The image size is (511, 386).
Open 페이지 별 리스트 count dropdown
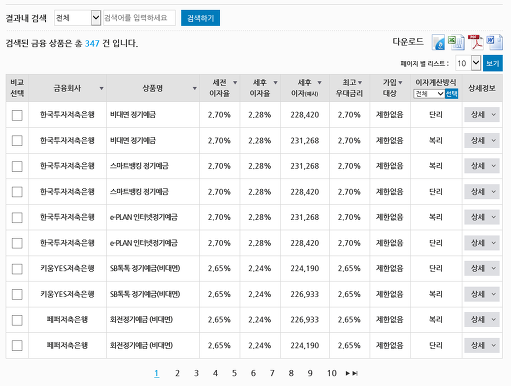(468, 63)
